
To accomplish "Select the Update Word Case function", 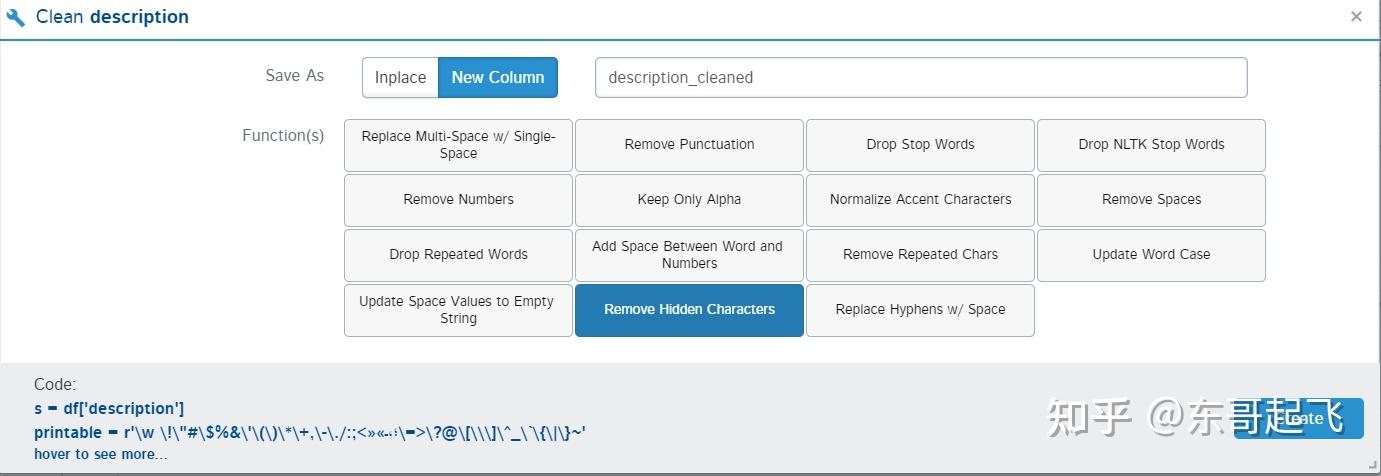I will click(1151, 255).
